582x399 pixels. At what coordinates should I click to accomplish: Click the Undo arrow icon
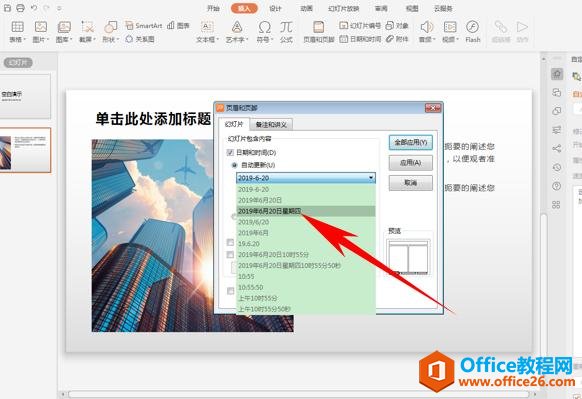(34, 8)
